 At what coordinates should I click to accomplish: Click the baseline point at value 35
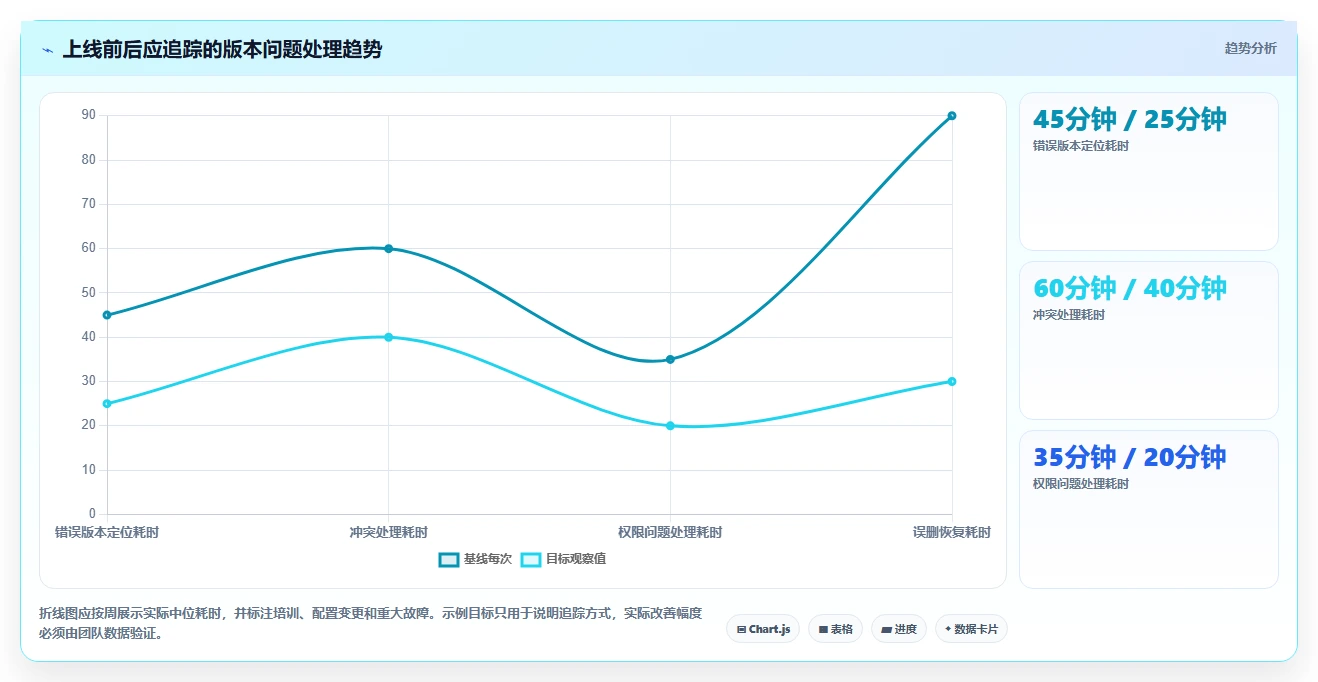pyautogui.click(x=670, y=359)
